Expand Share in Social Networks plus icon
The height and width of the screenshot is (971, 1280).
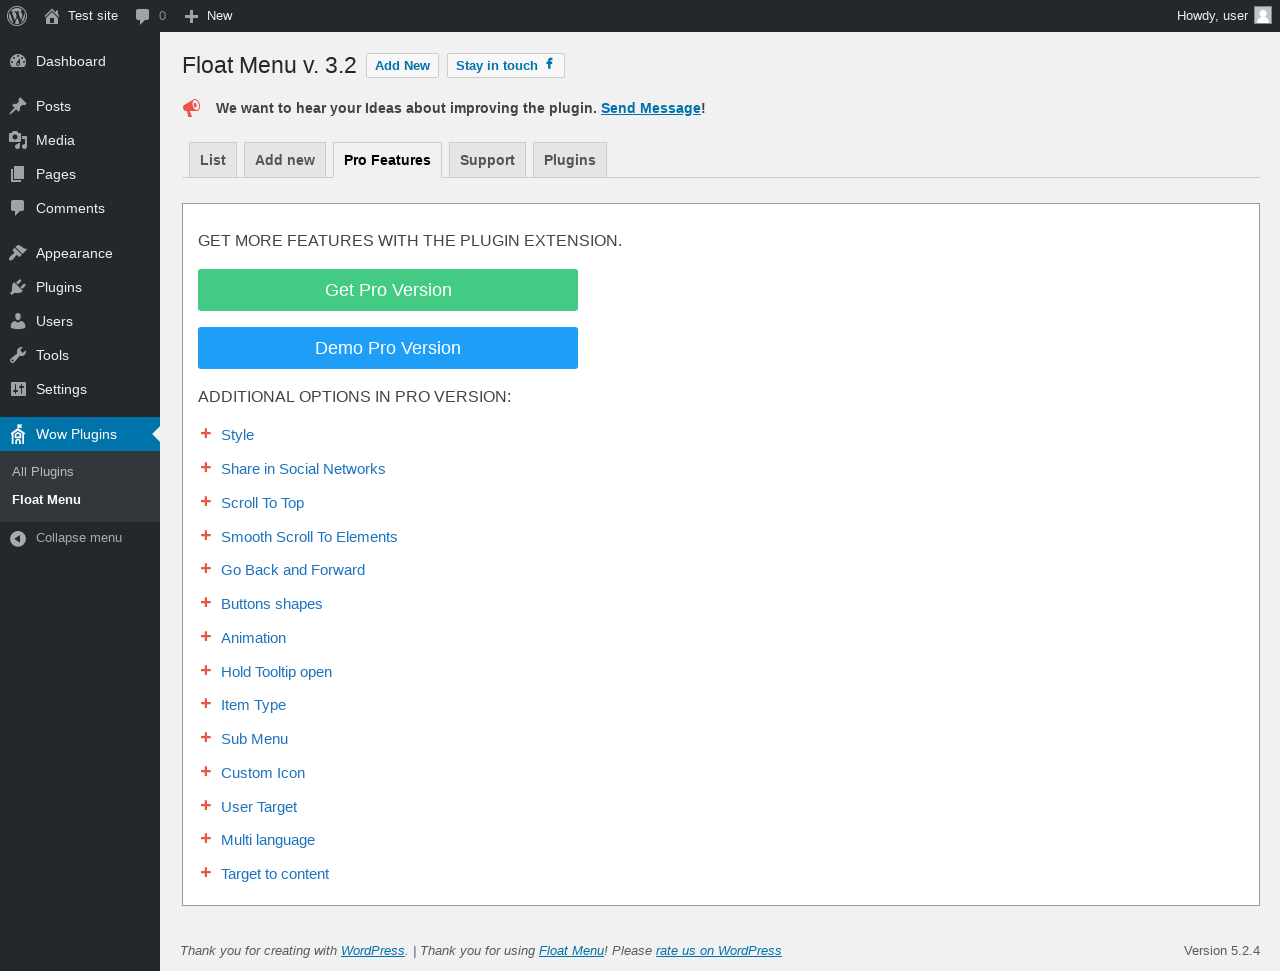pos(206,467)
